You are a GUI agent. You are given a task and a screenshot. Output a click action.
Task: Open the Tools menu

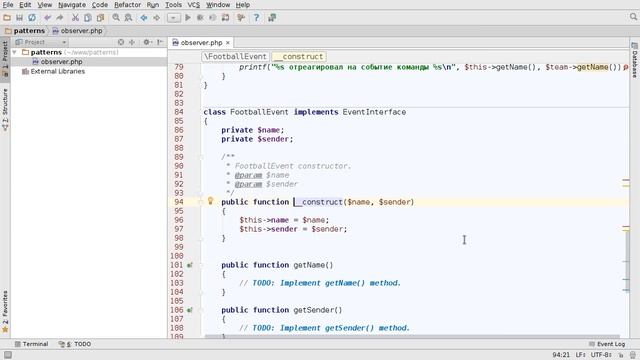(173, 5)
